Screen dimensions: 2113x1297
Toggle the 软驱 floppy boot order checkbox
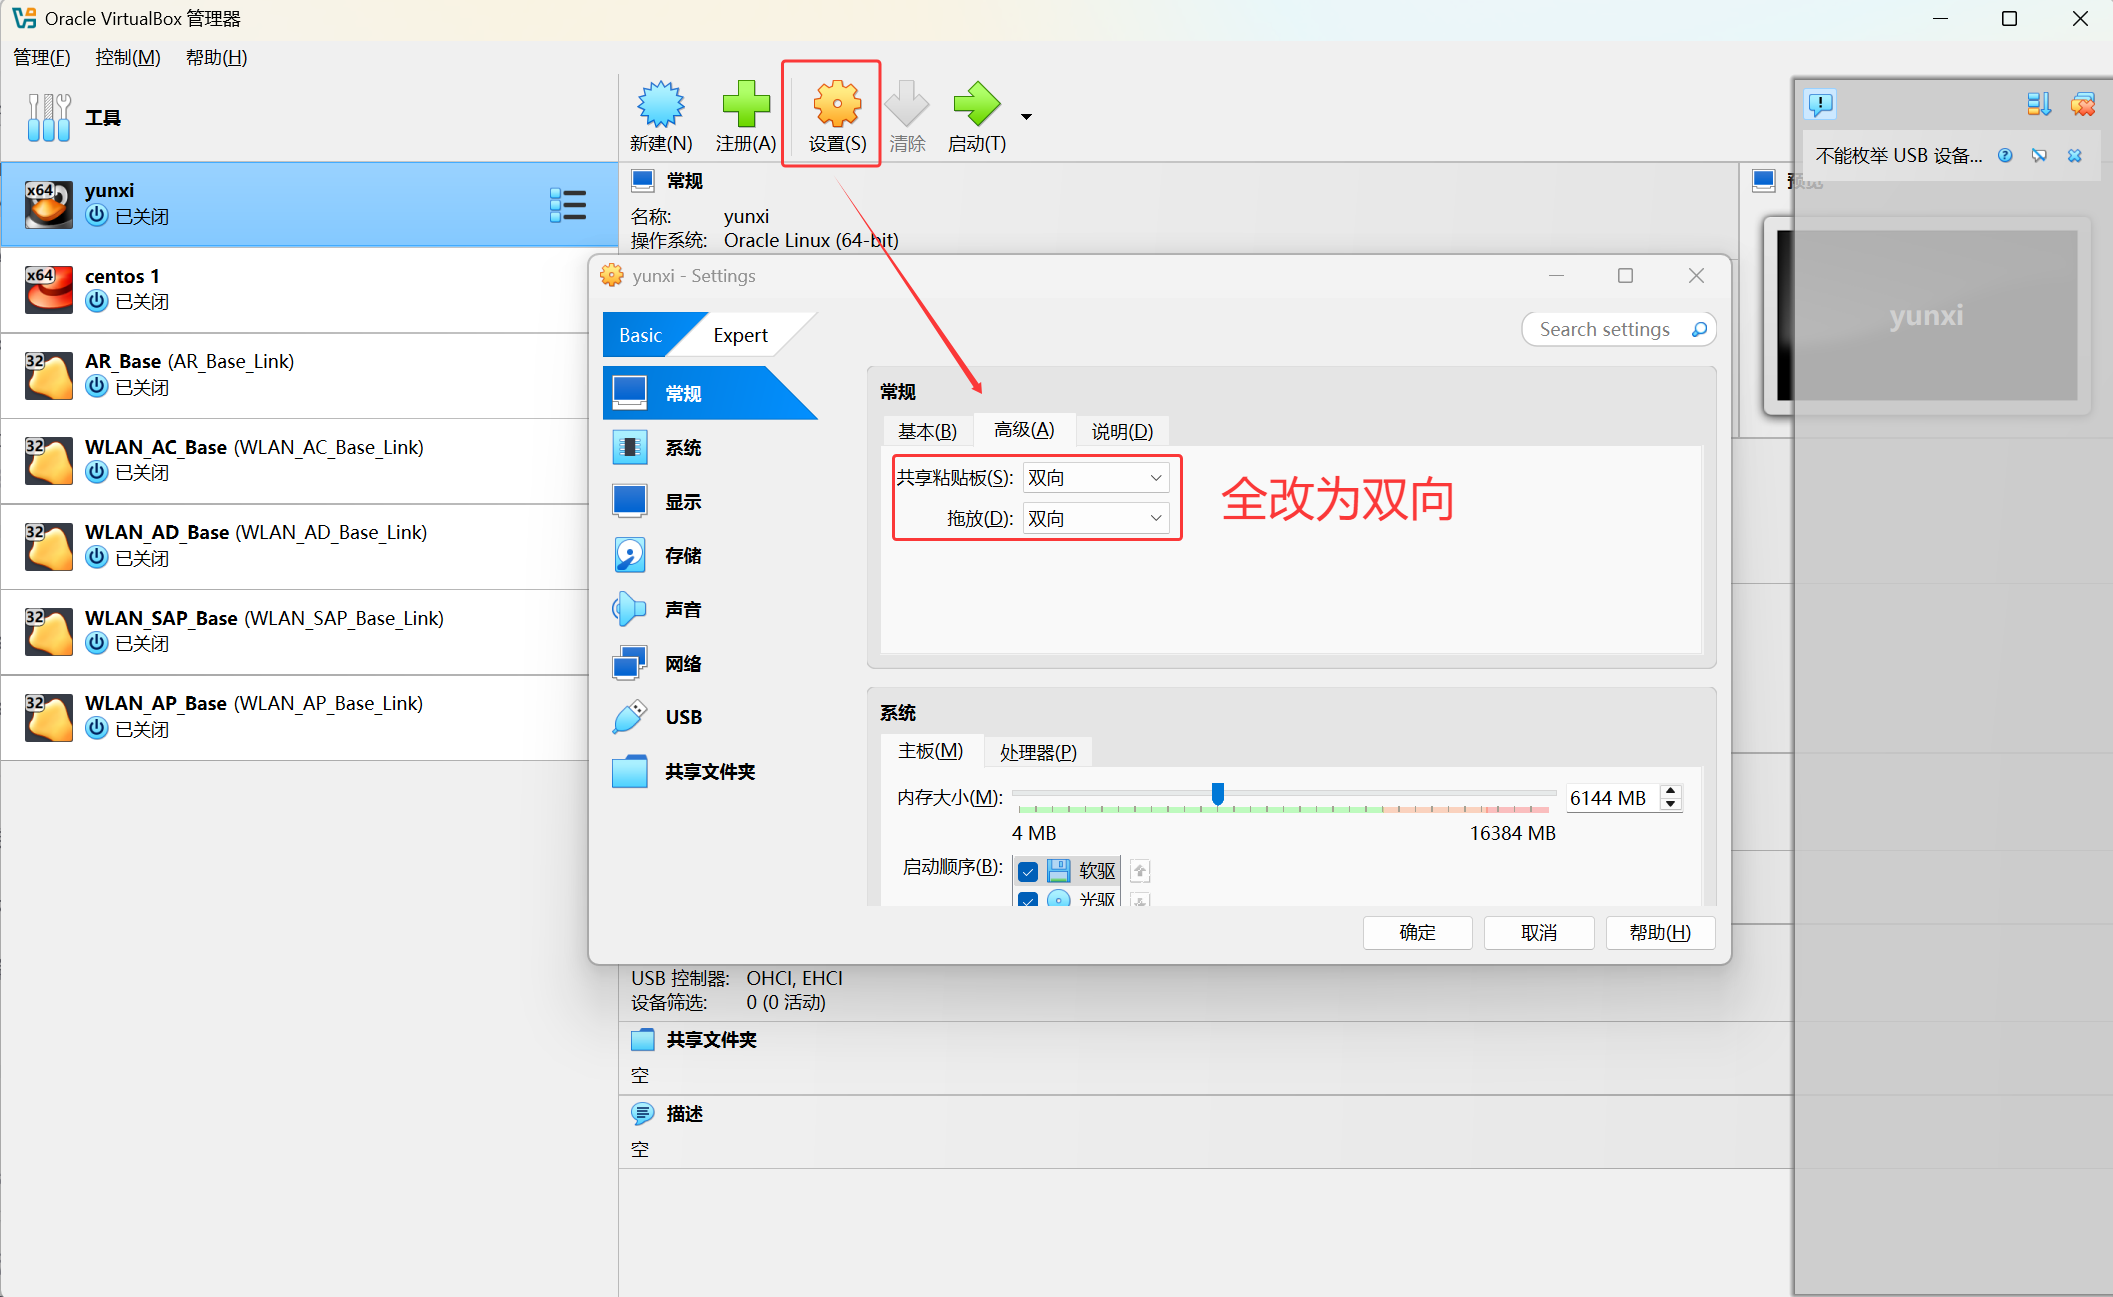[x=1027, y=871]
